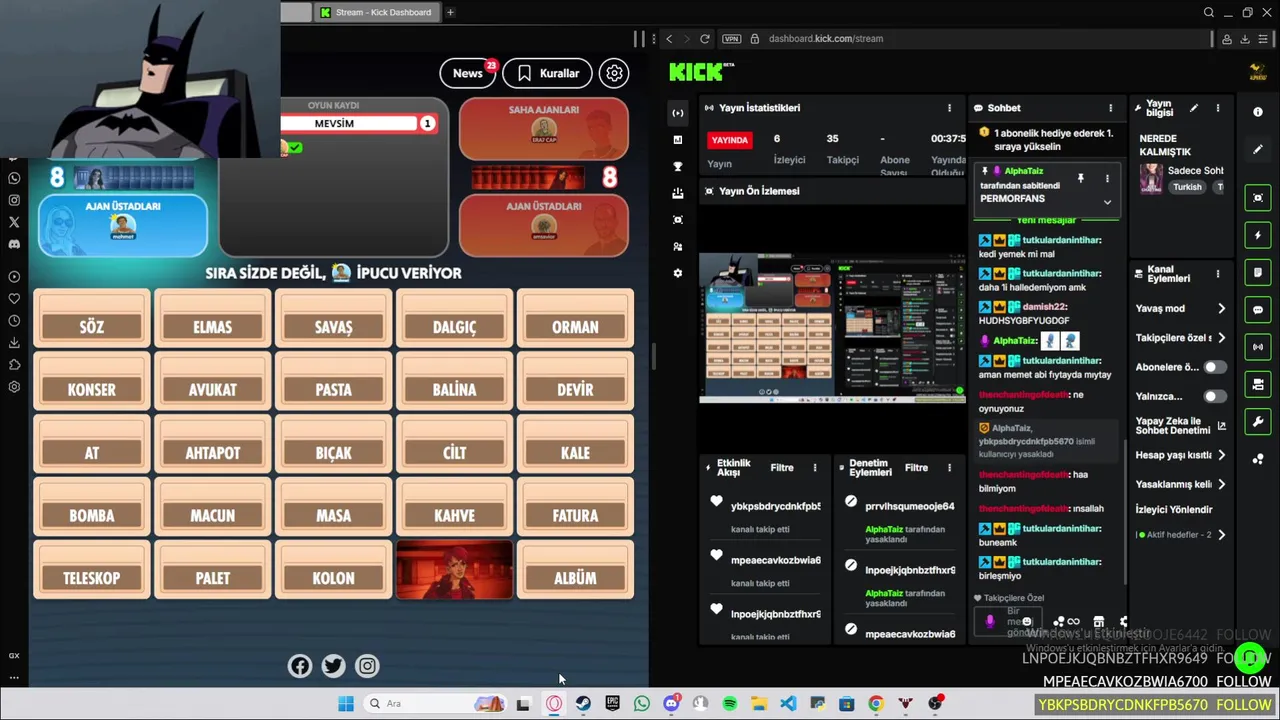Click blue team Ajan Üstadları card
This screenshot has width=1280, height=720.
(122, 225)
